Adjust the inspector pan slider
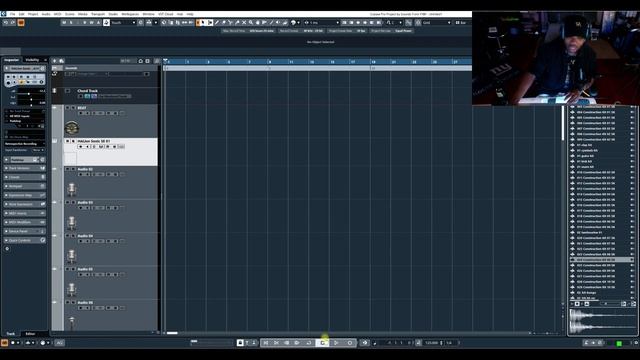This screenshot has height=360, width=640. pyautogui.click(x=31, y=99)
